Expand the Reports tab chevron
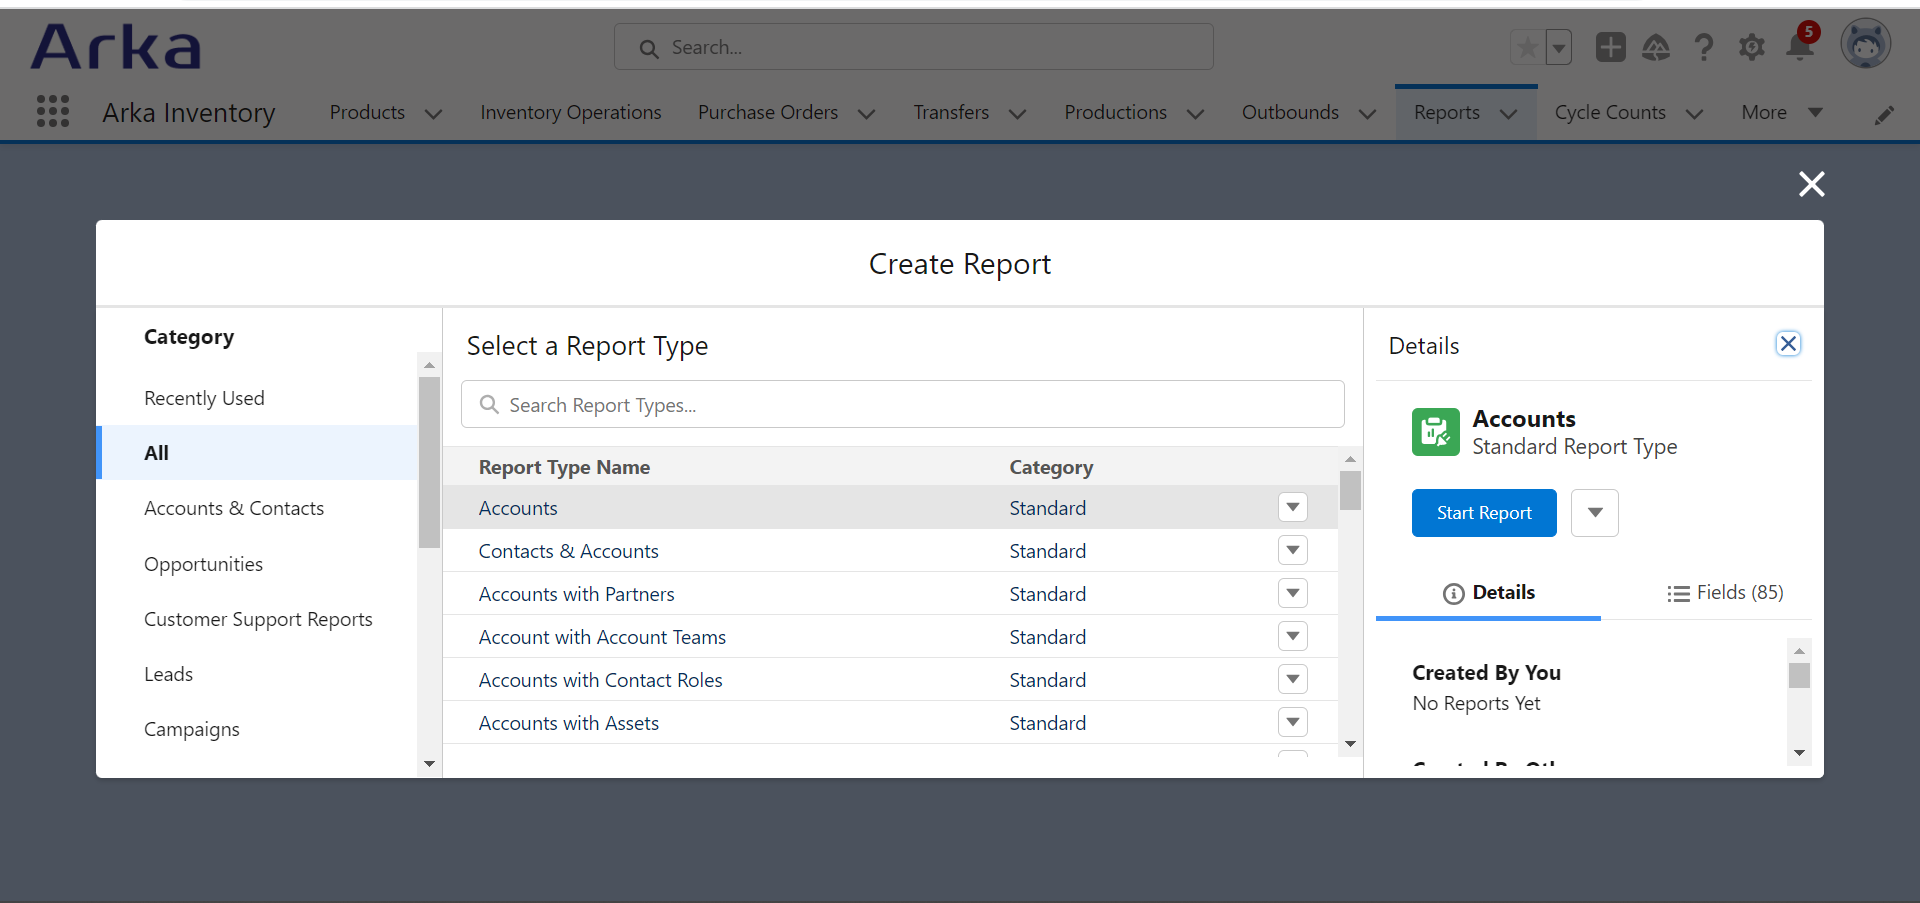 (x=1508, y=114)
